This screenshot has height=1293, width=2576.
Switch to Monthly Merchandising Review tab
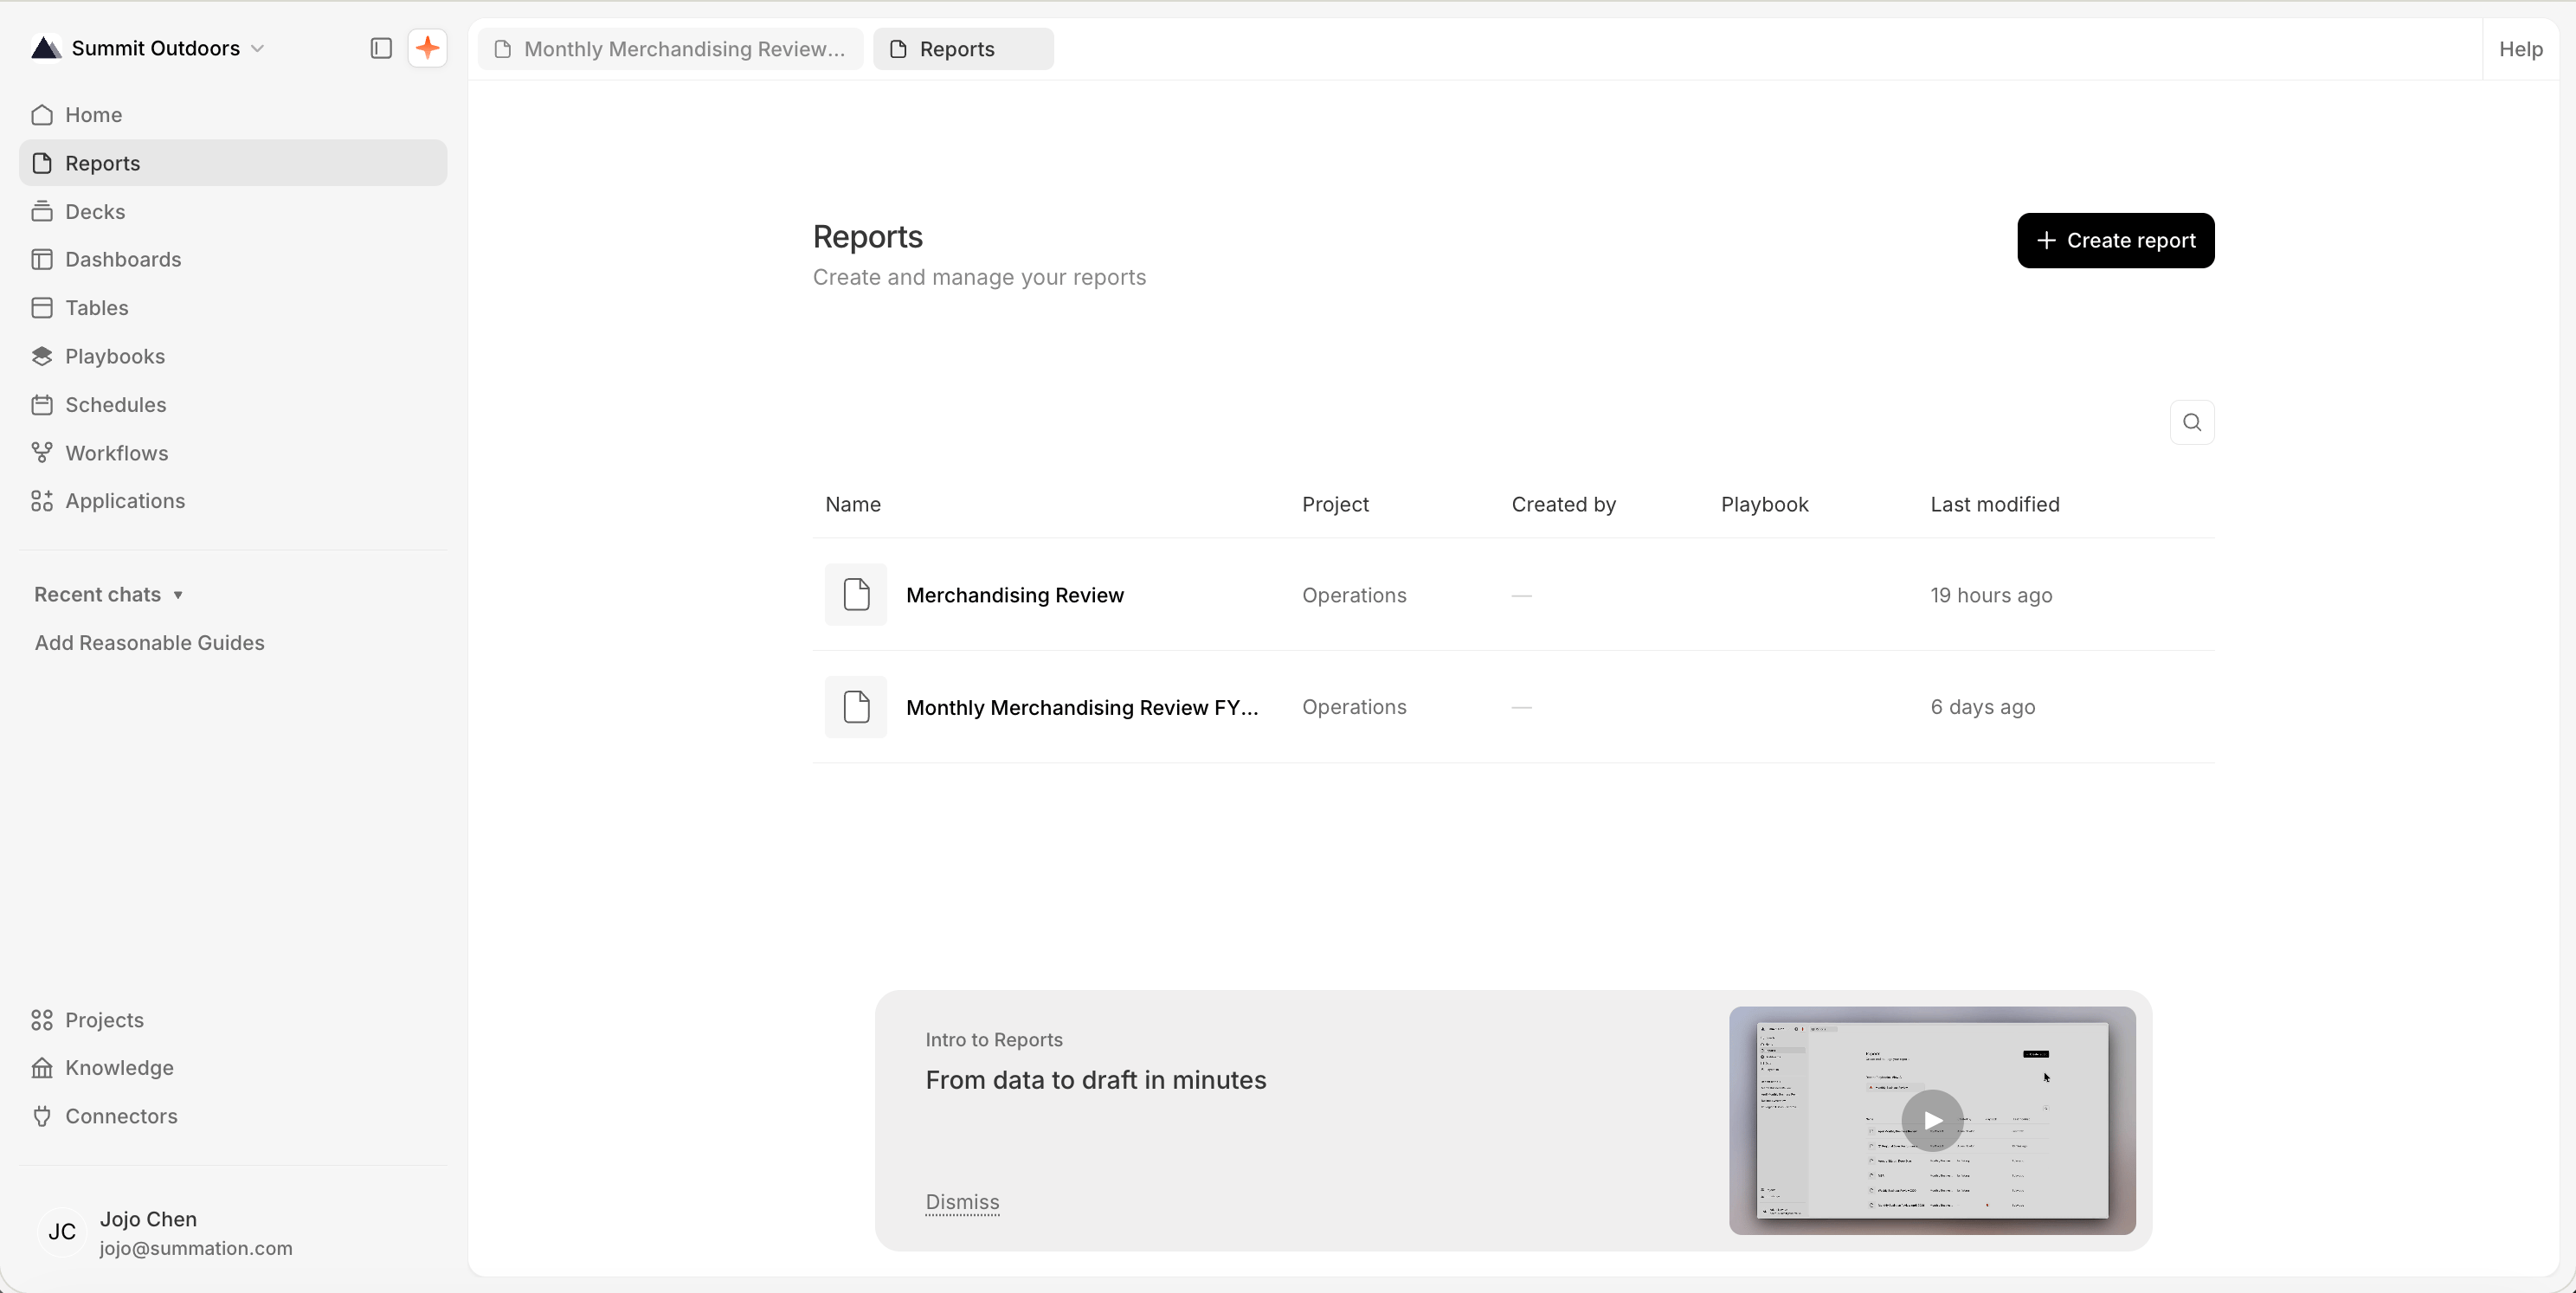pos(671,49)
